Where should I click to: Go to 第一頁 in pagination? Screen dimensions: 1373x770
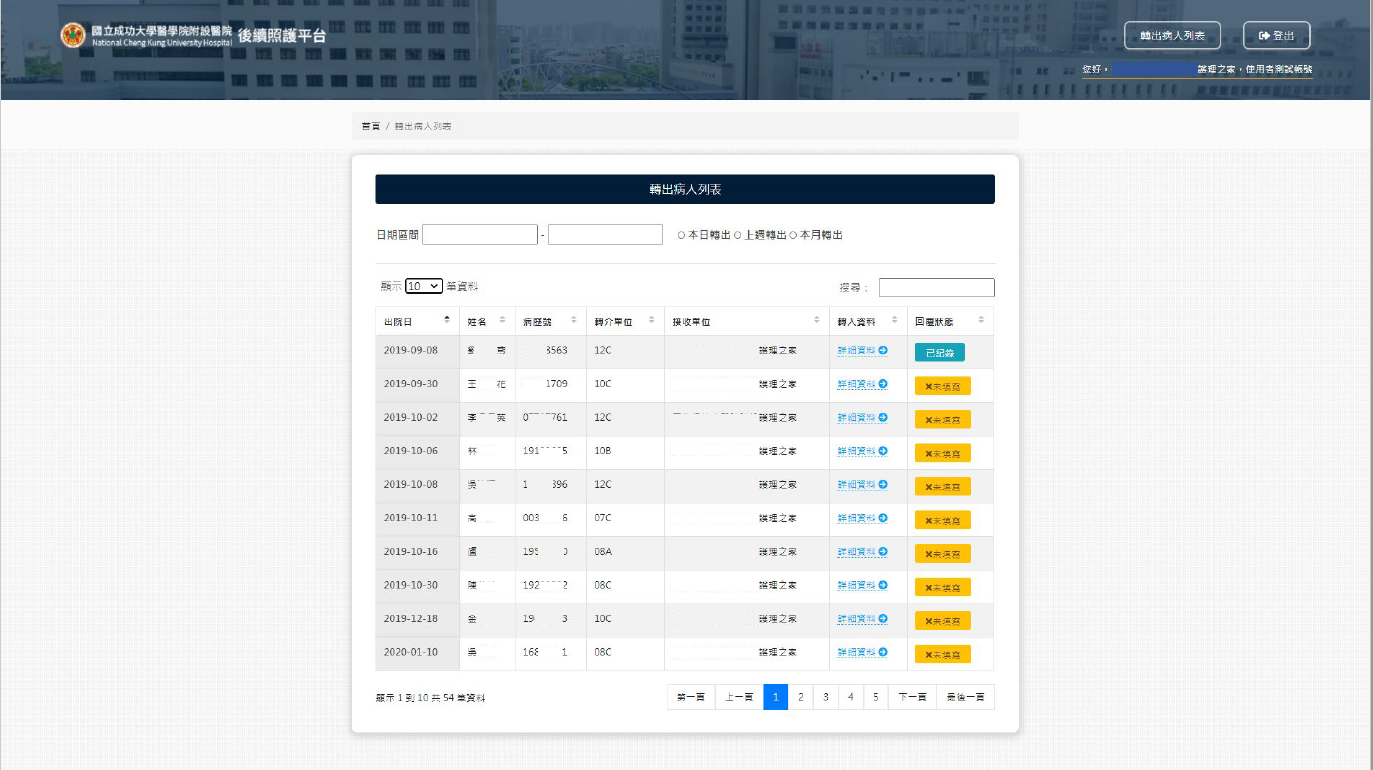[691, 697]
